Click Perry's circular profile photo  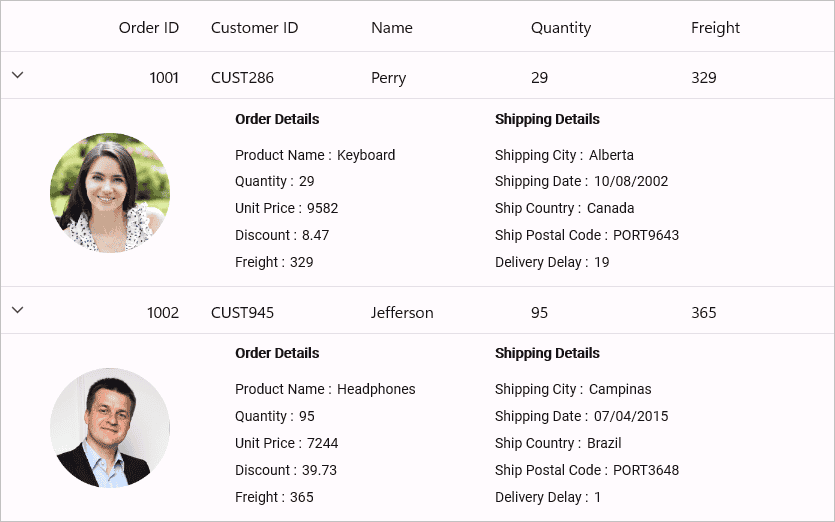pos(110,193)
